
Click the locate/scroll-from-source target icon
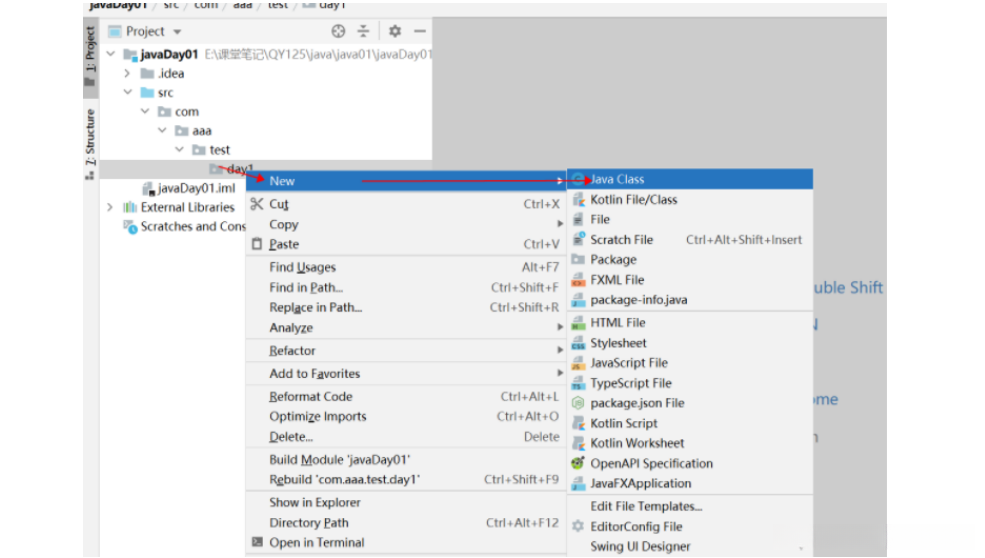(338, 31)
